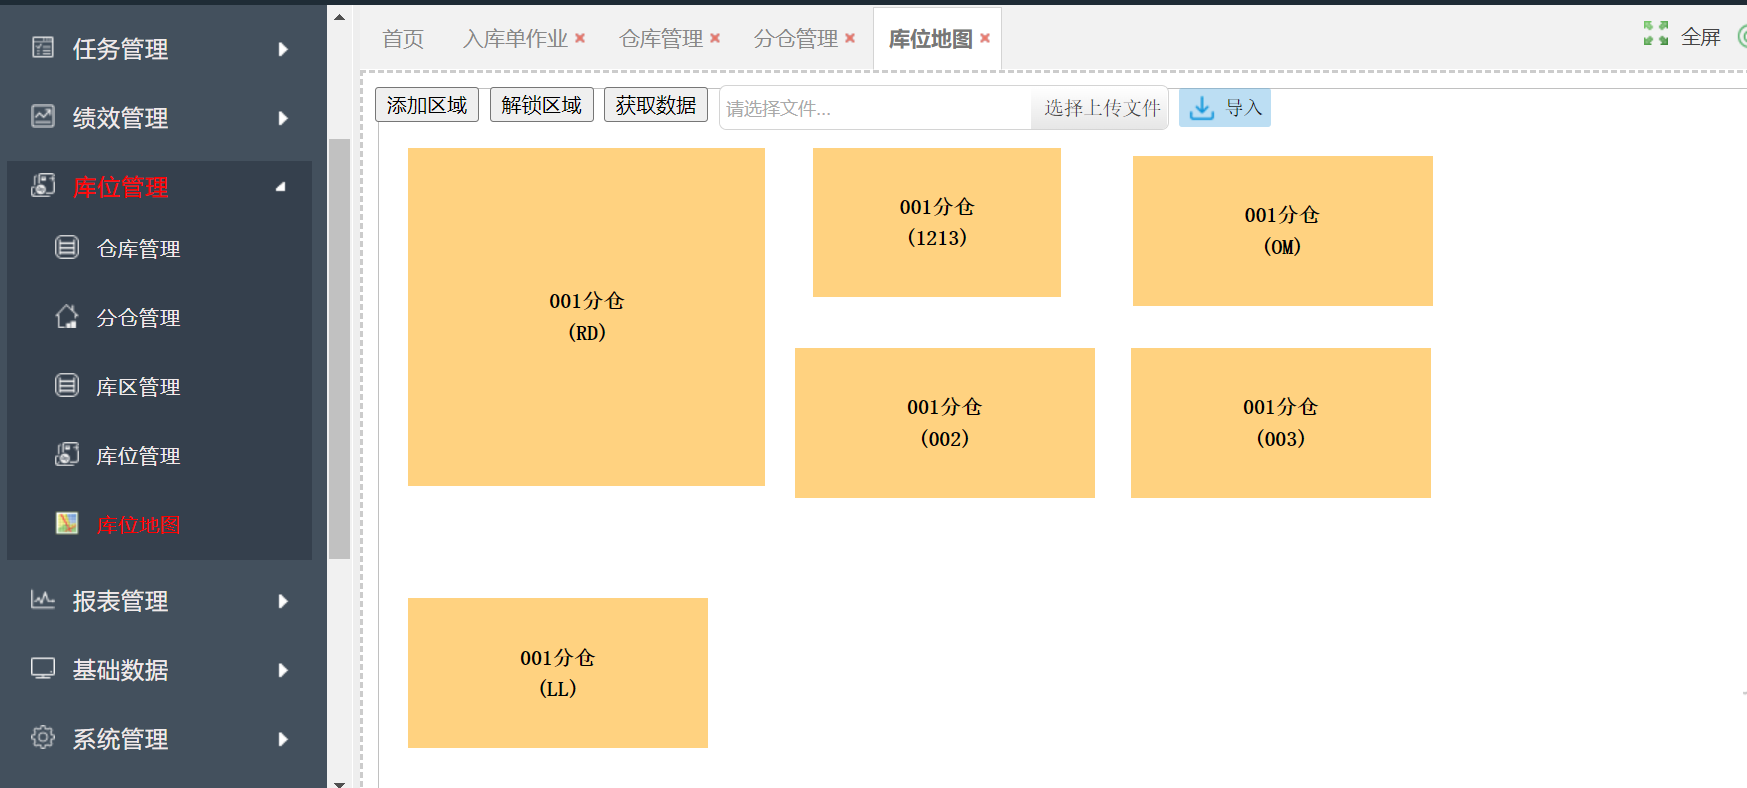Open 库位管理 submenu entry

(138, 456)
